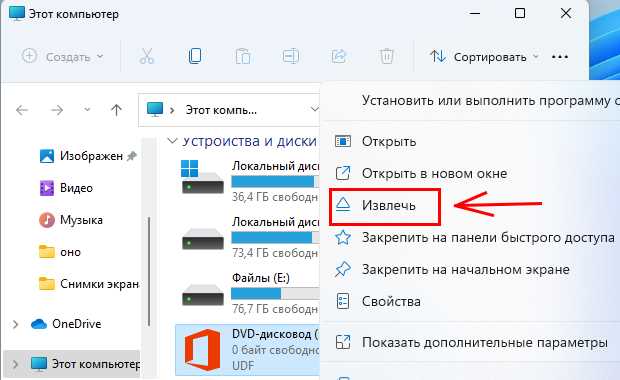Click Этот компьютер title bar icon

coord(17,13)
